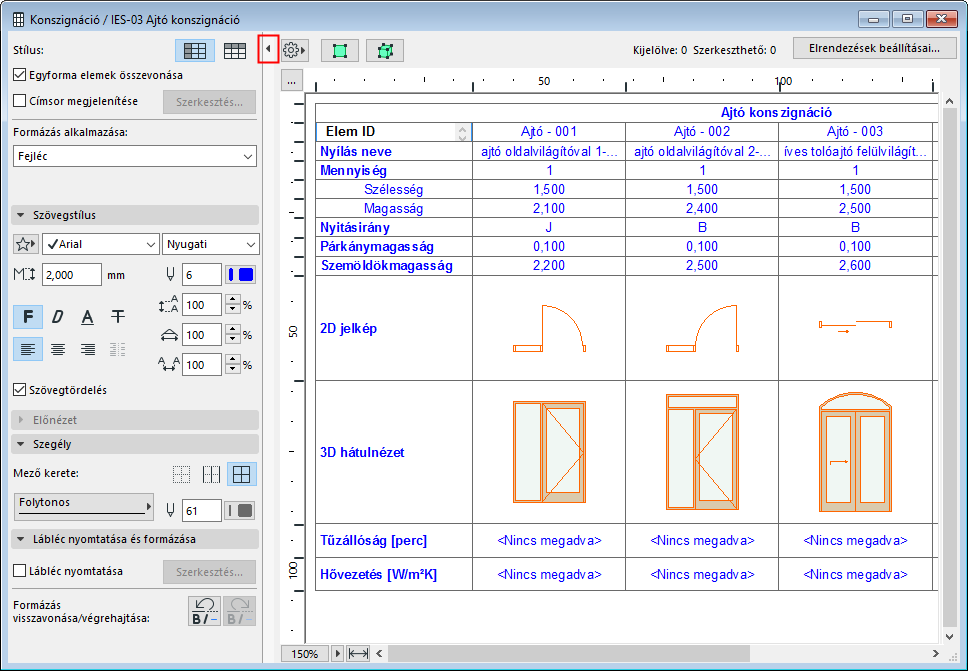
Task: Enable Lábléc nyomtatása checkbox
Action: click(x=20, y=572)
